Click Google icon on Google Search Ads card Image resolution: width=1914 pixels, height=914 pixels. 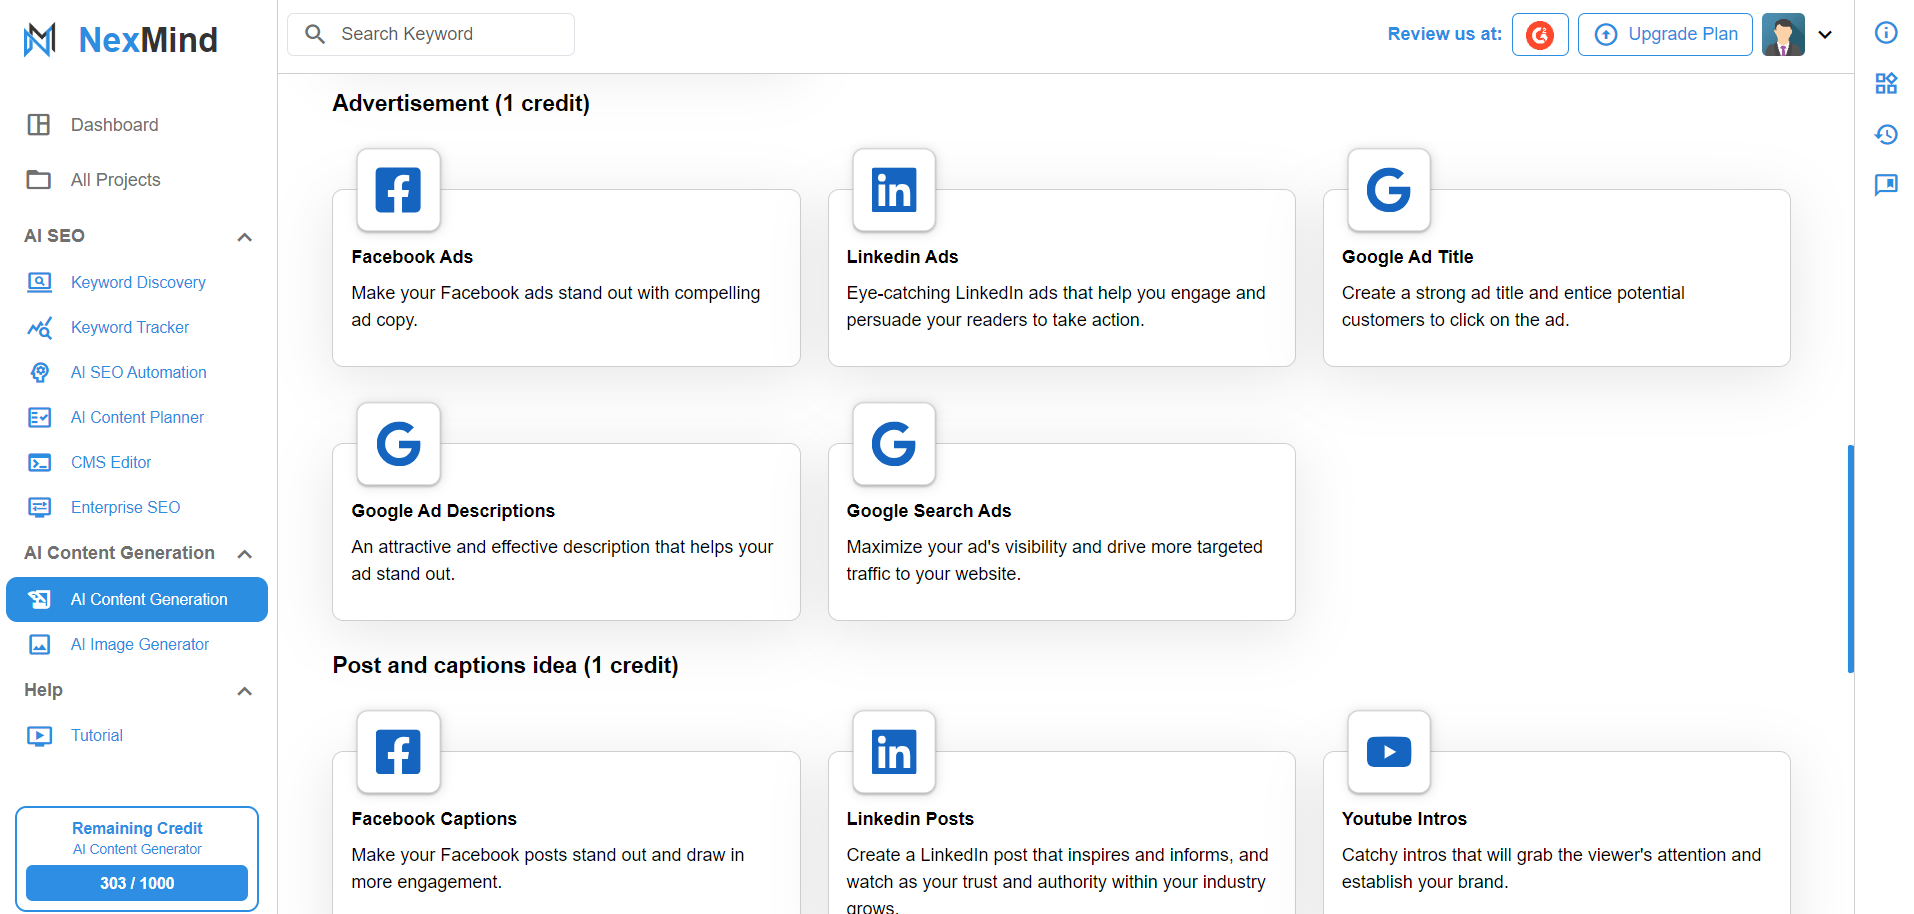[894, 444]
